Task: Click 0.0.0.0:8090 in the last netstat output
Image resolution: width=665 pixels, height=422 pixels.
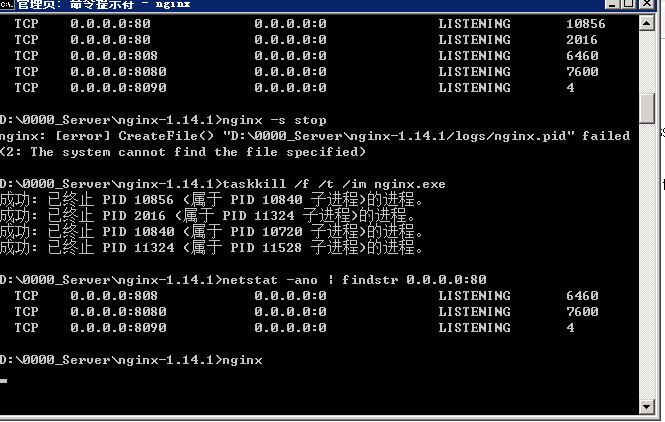Action: 118,328
